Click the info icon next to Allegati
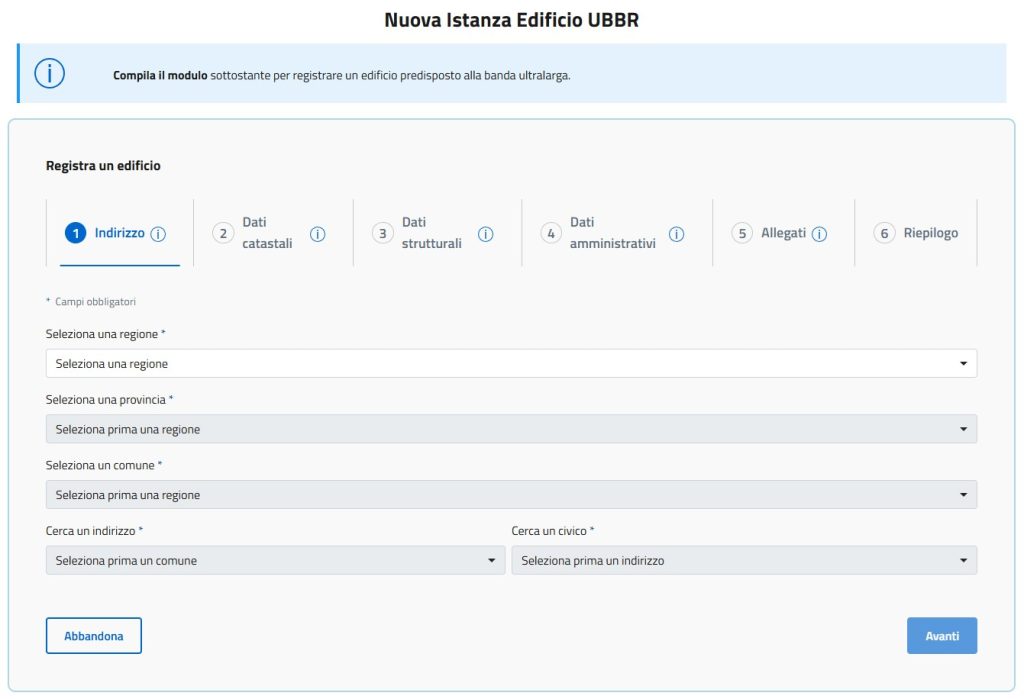Image resolution: width=1024 pixels, height=699 pixels. click(x=819, y=234)
